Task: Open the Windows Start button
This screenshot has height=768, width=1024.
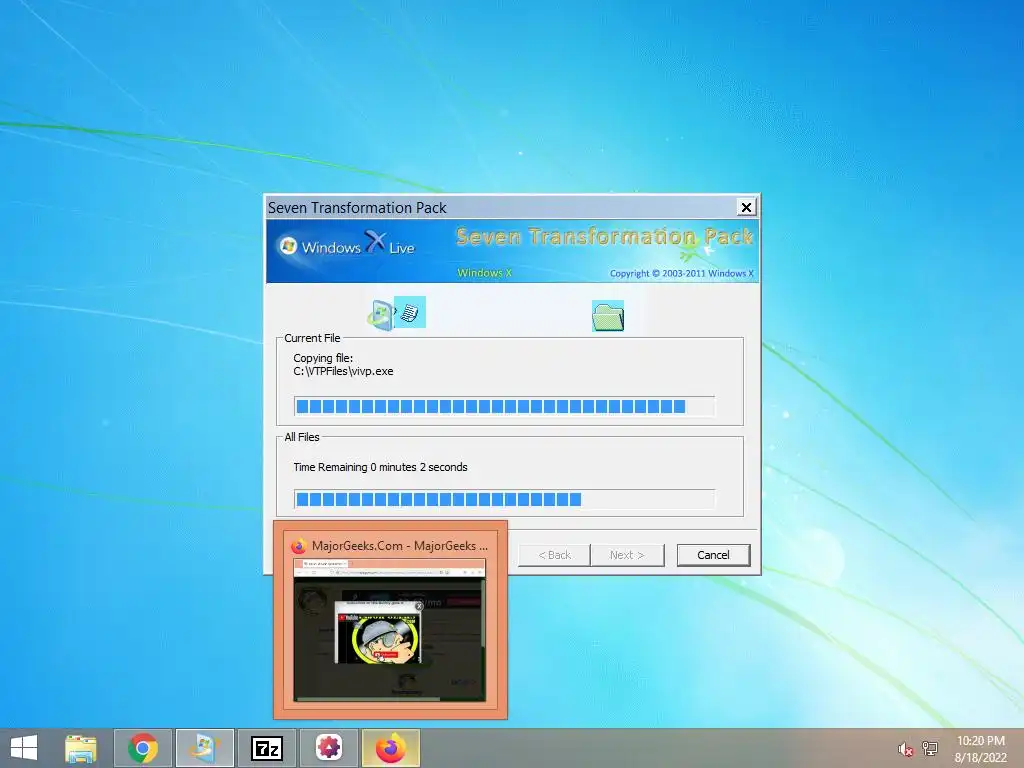Action: click(x=24, y=748)
